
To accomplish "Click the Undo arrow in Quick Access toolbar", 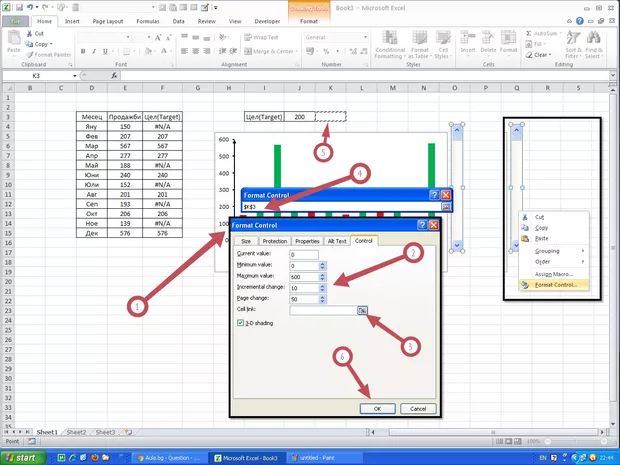I will pyautogui.click(x=30, y=8).
